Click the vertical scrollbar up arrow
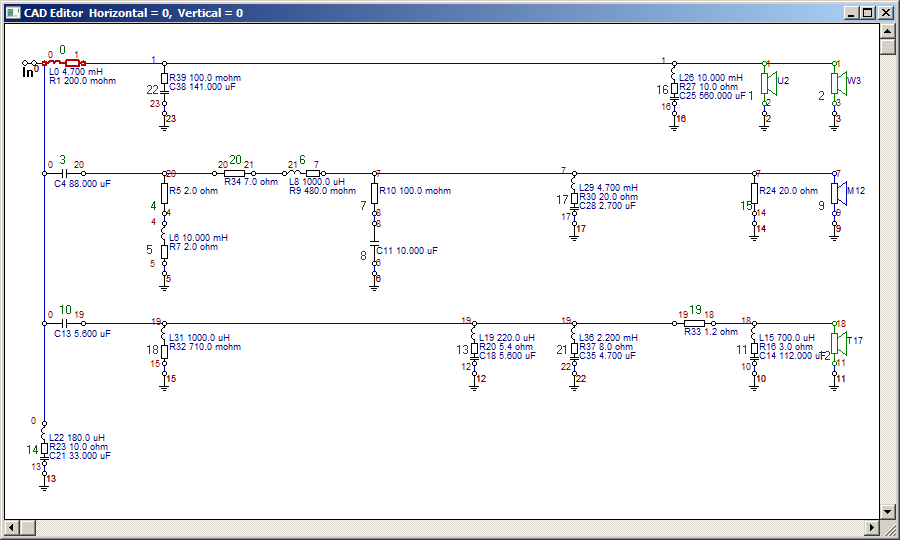900x540 pixels. [x=888, y=31]
